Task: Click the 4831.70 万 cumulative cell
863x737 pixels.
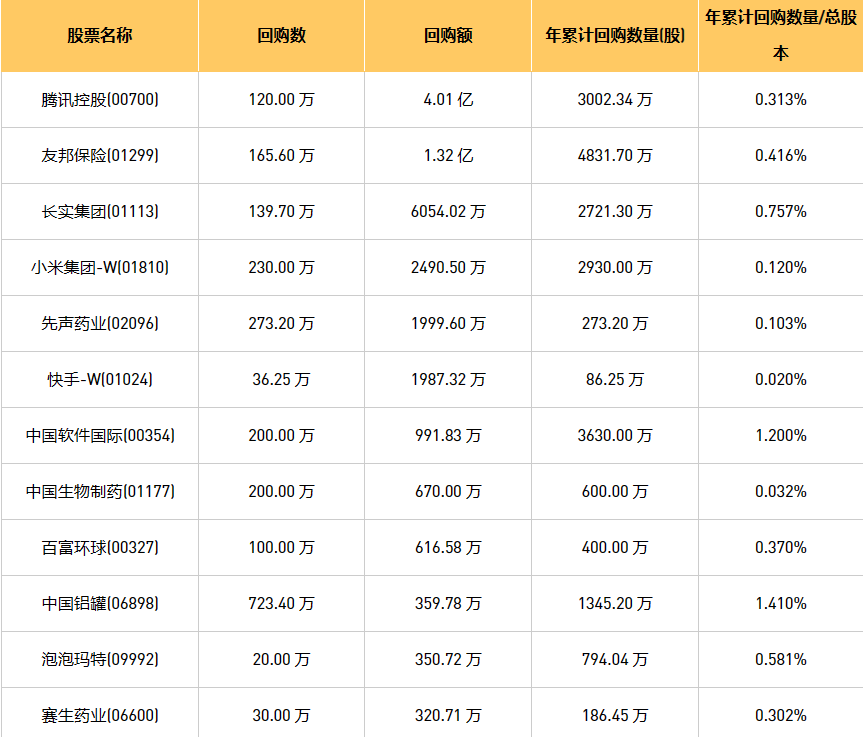Action: point(615,156)
